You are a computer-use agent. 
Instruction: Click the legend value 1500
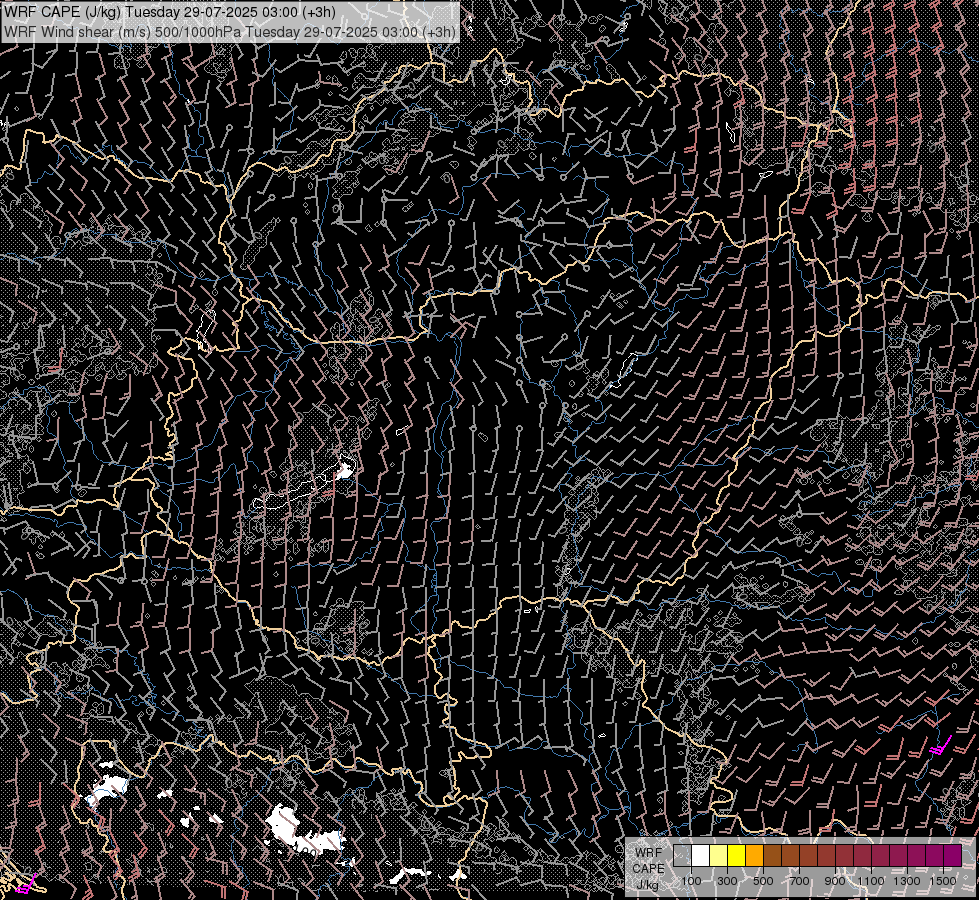943,881
